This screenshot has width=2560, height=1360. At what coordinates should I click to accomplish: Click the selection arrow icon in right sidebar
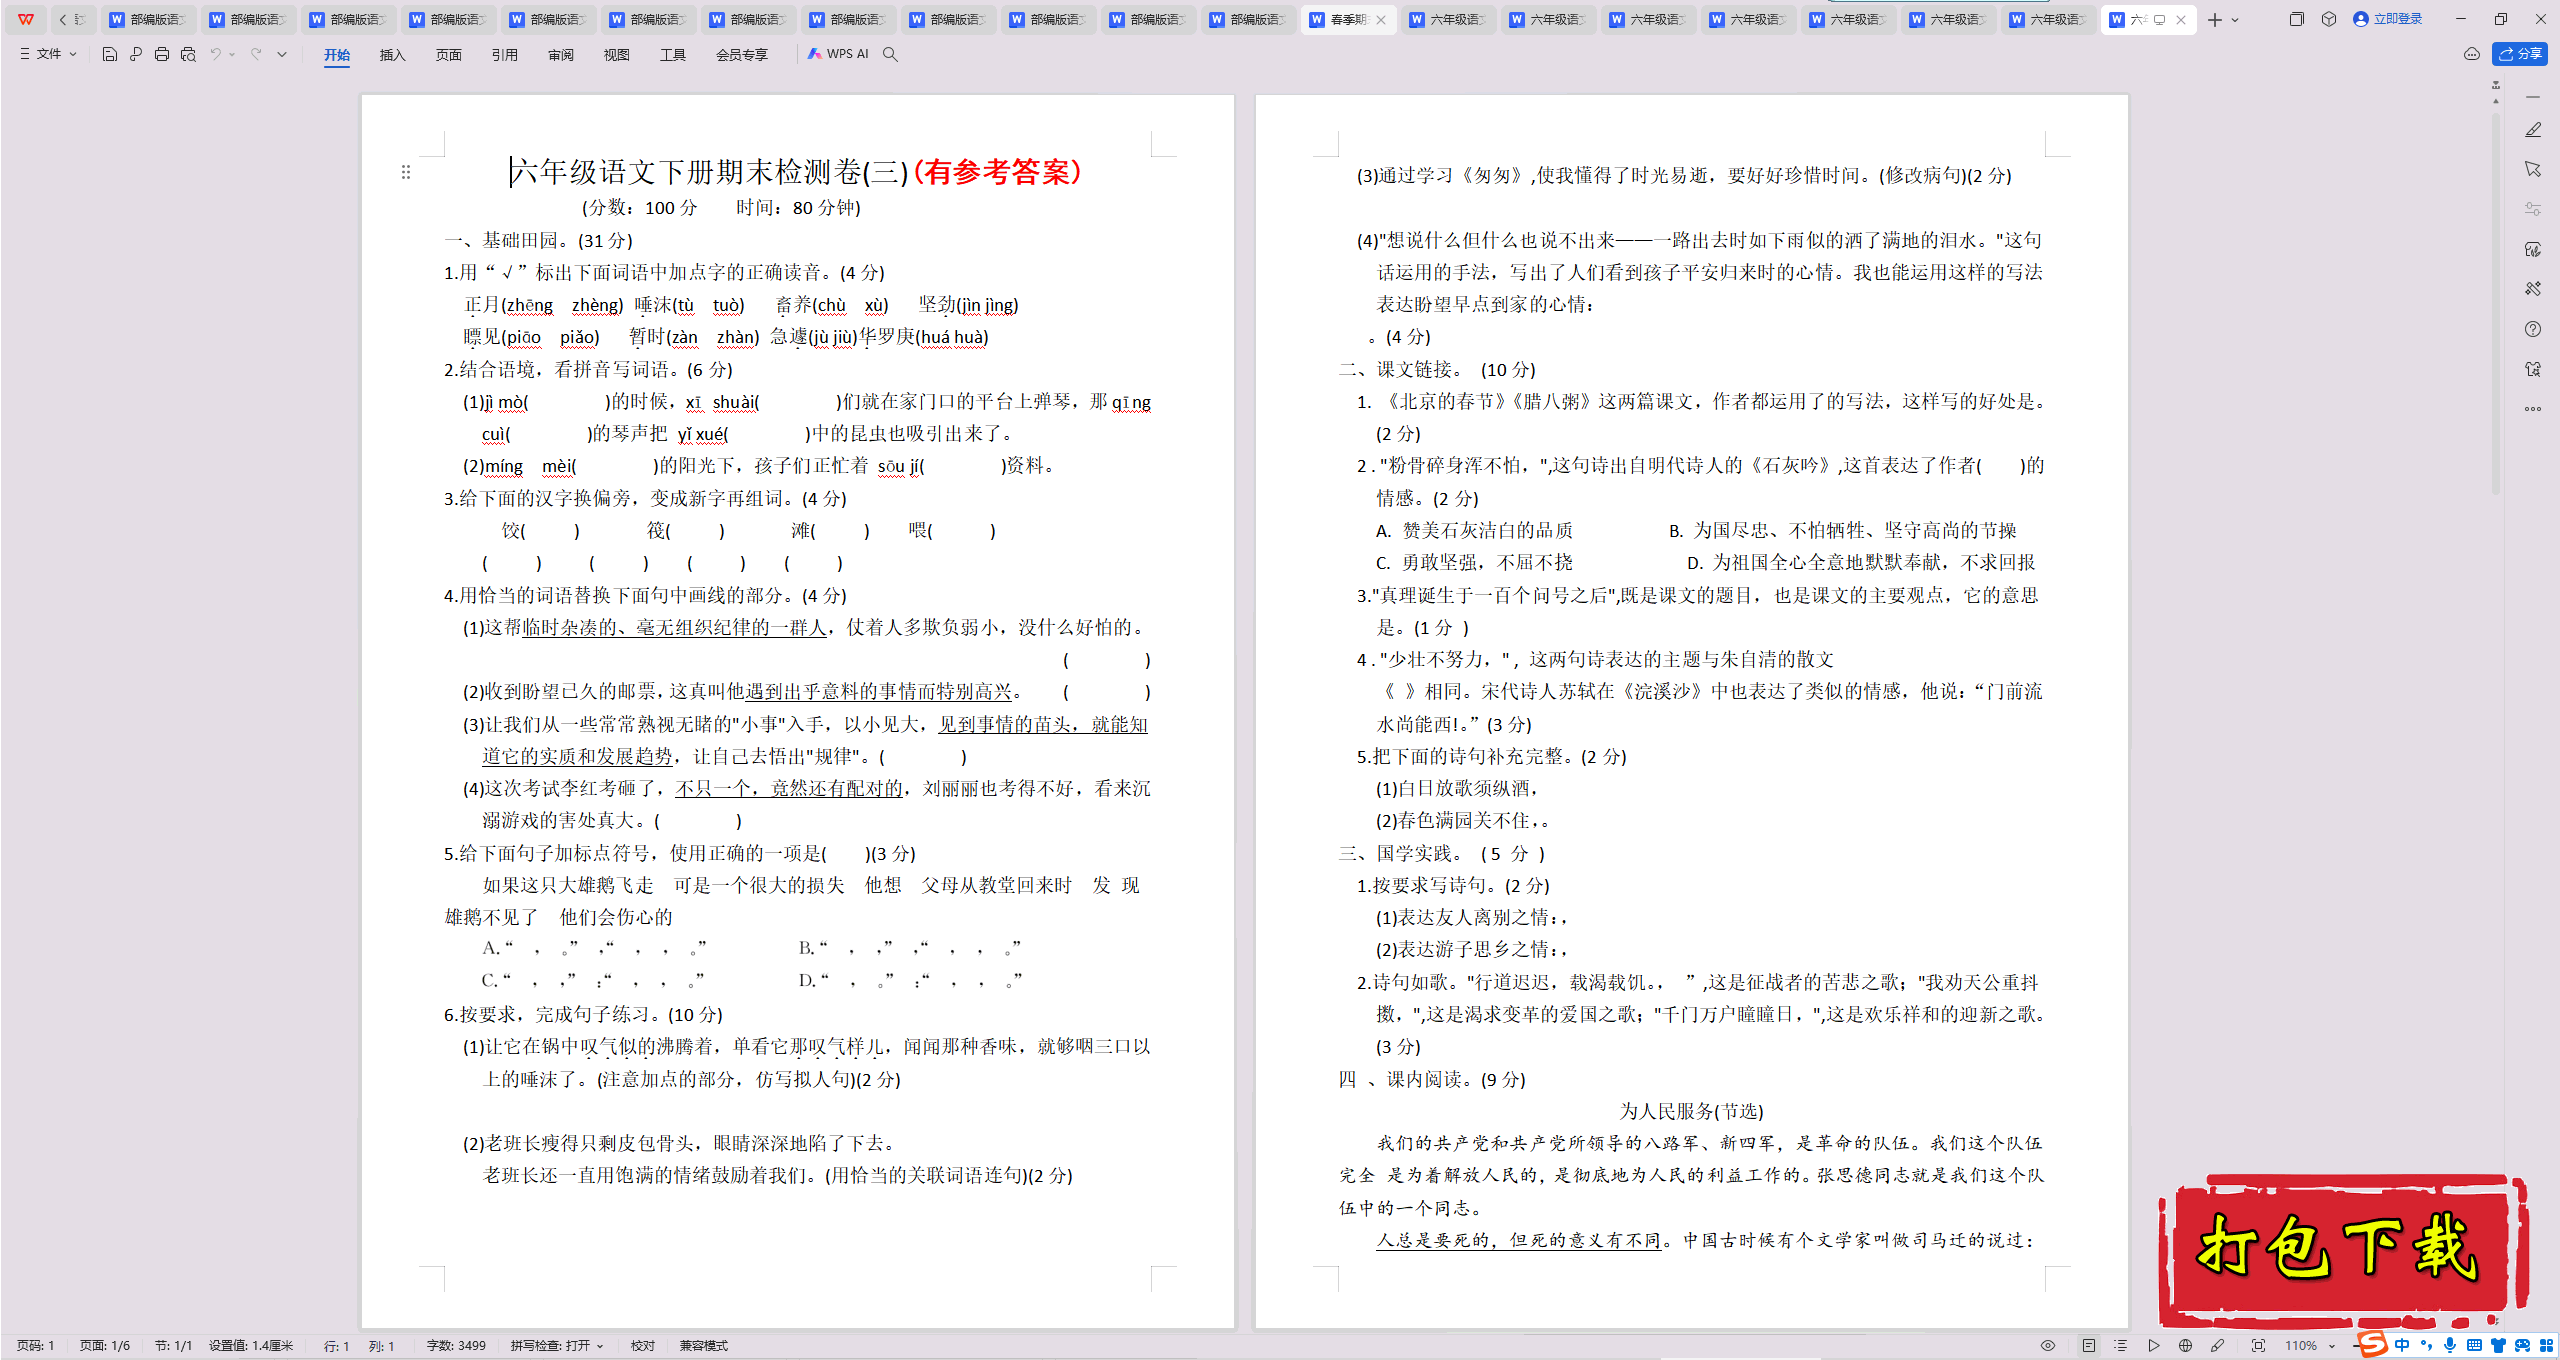point(2533,169)
